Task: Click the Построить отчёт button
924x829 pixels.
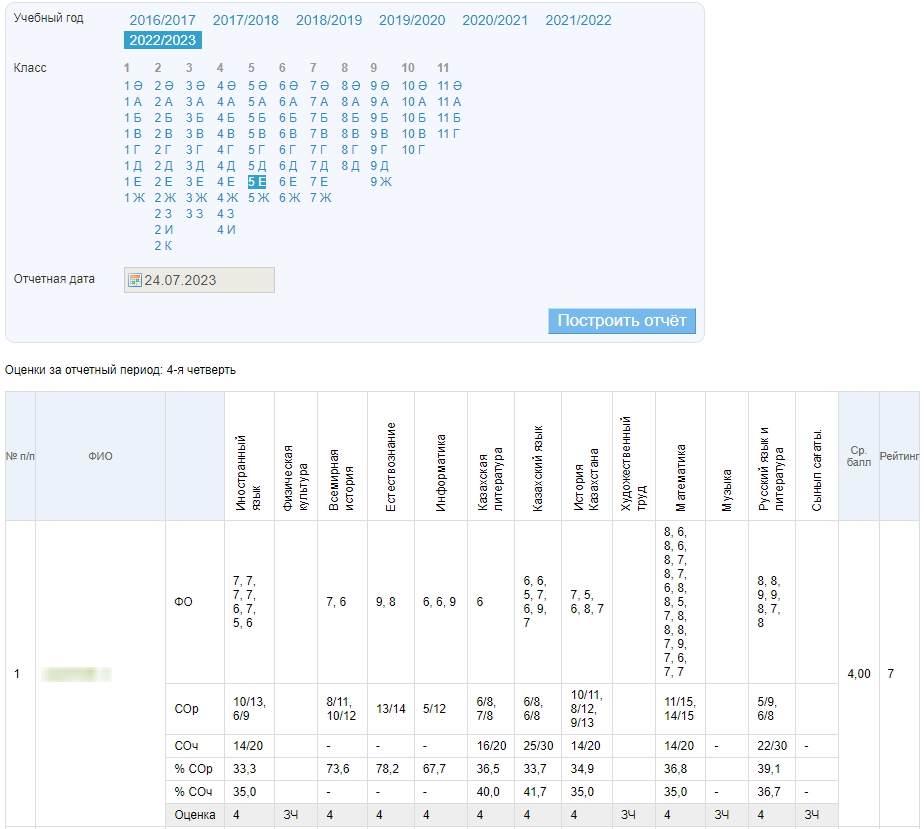Action: (x=622, y=321)
